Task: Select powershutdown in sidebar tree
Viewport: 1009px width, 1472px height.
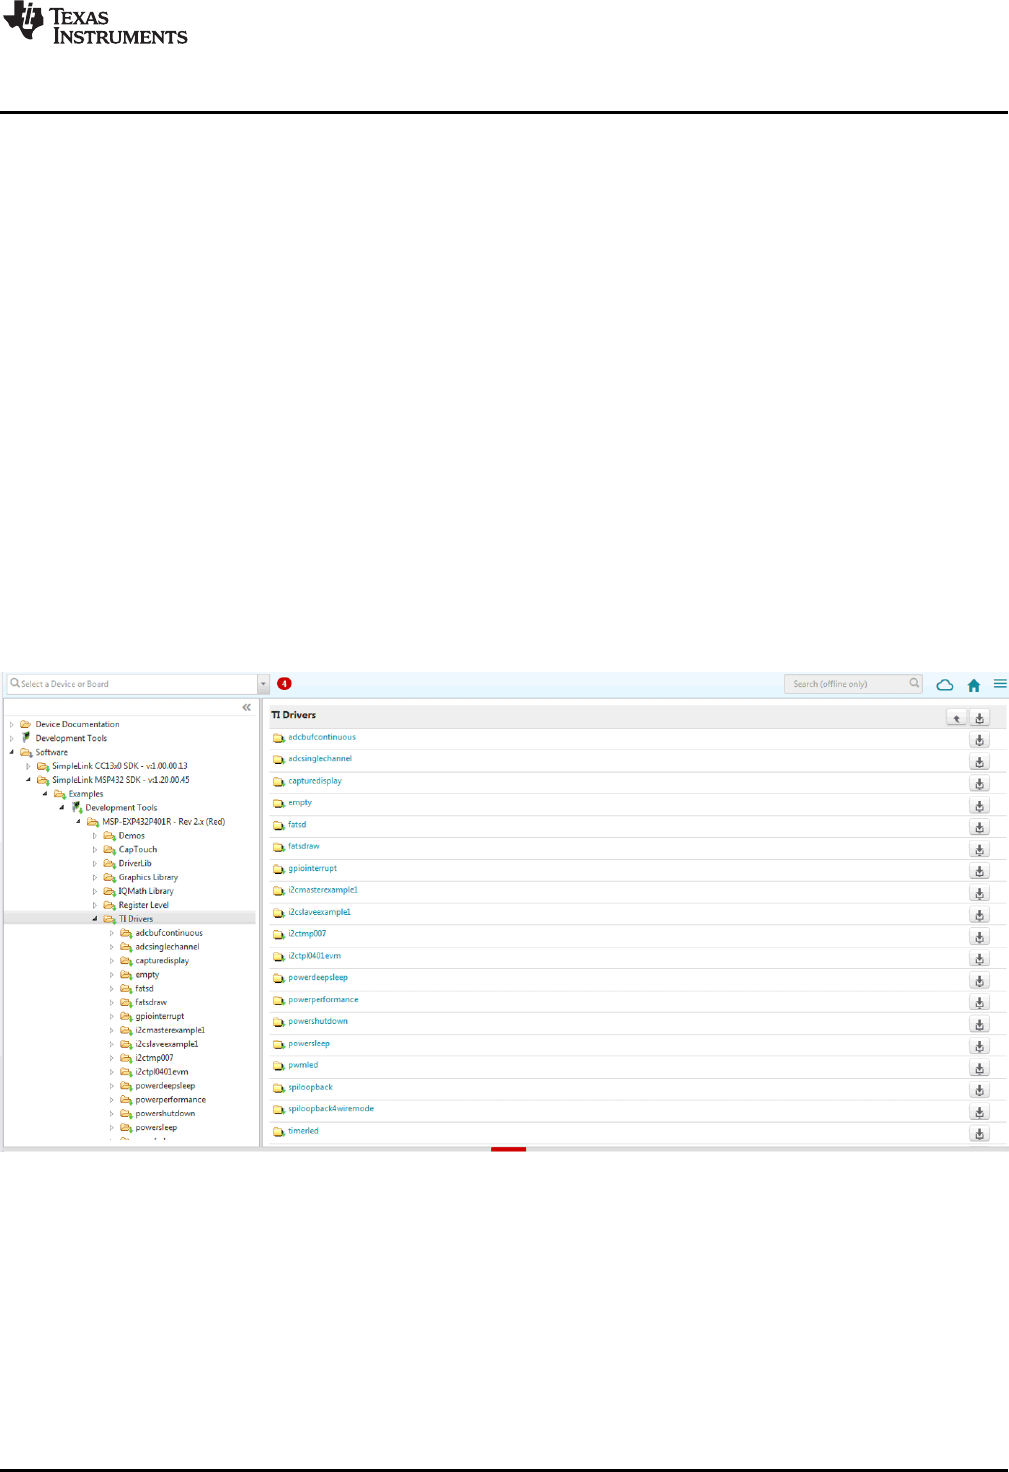Action: pos(165,1113)
